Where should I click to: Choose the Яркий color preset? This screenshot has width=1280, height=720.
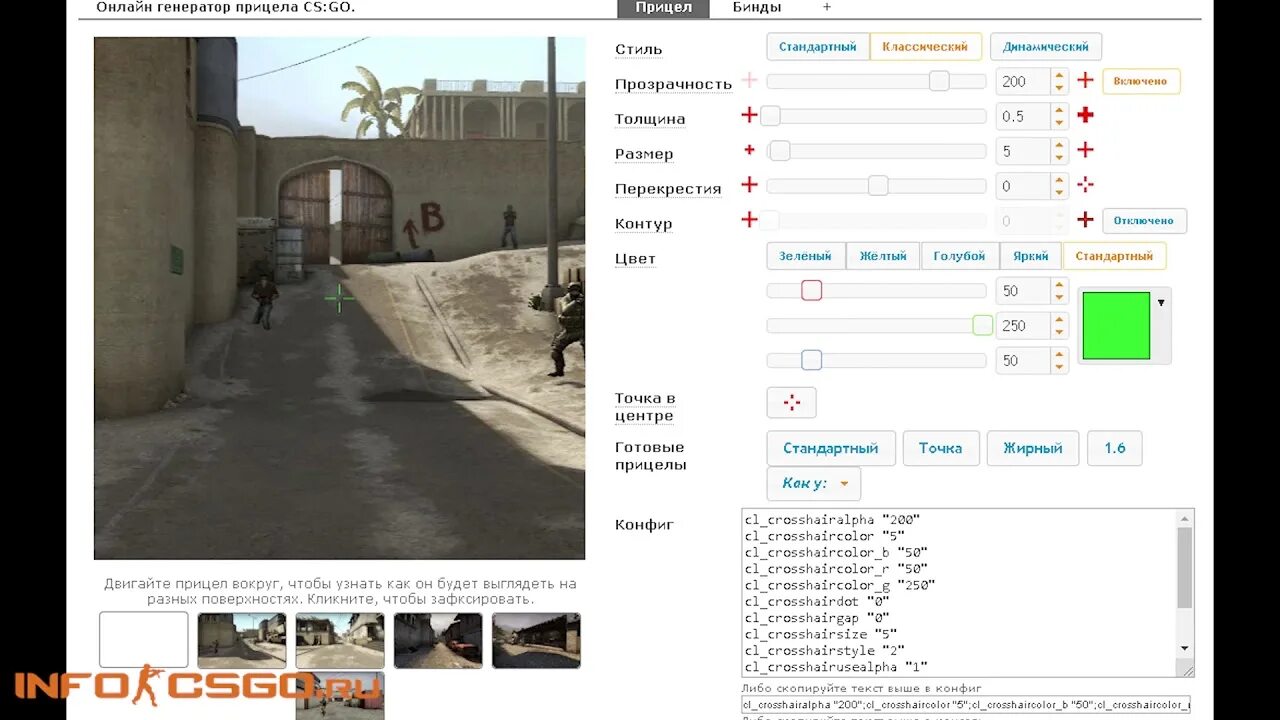pyautogui.click(x=1031, y=256)
